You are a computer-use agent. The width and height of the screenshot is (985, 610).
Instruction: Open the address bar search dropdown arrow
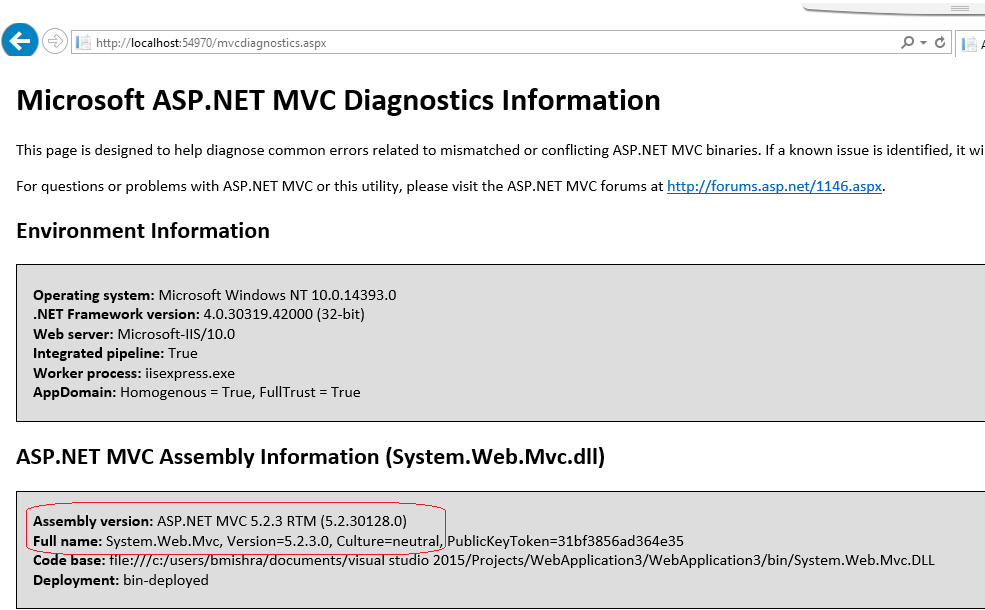point(923,42)
